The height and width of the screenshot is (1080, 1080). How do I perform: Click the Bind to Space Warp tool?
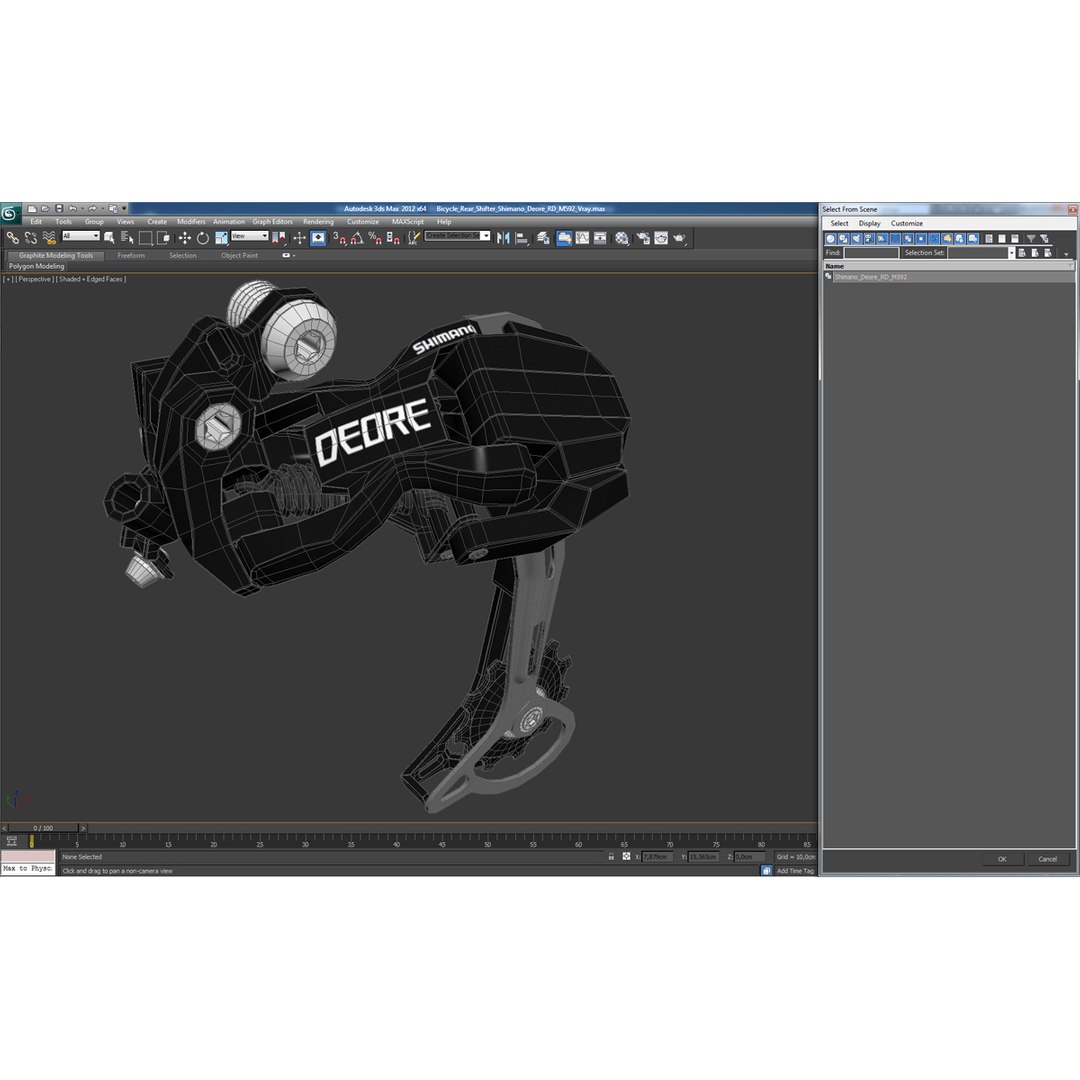tap(49, 238)
